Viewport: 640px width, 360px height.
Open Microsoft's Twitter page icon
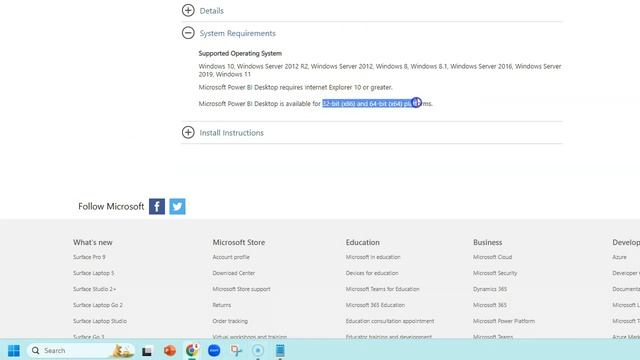pos(177,206)
